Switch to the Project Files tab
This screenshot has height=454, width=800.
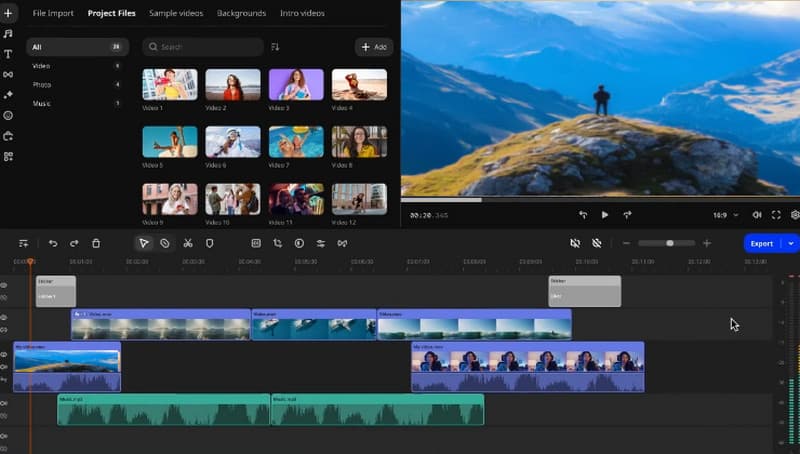coord(112,13)
